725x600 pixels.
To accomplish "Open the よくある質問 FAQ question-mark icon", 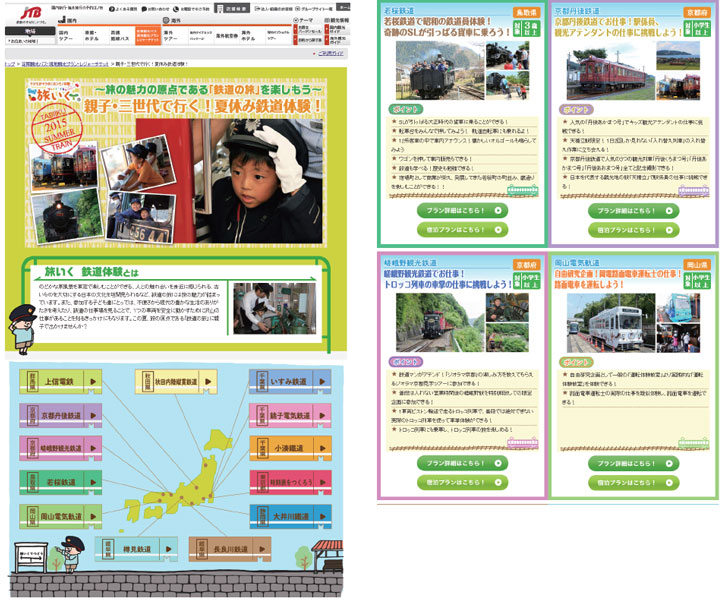I will (x=112, y=9).
